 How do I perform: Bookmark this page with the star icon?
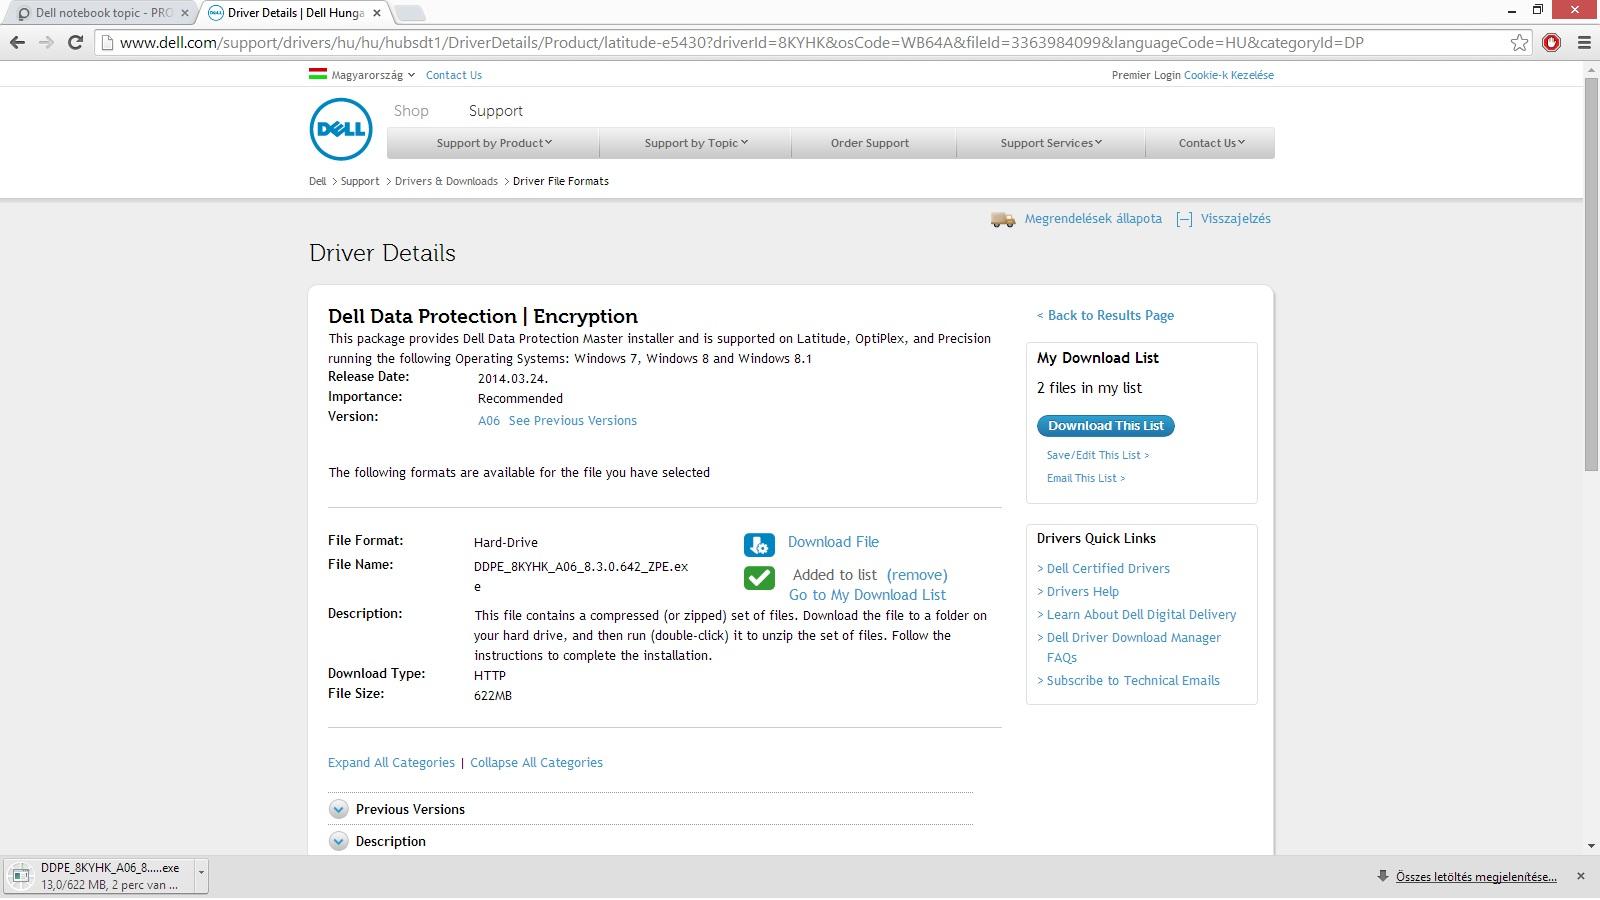click(x=1519, y=42)
